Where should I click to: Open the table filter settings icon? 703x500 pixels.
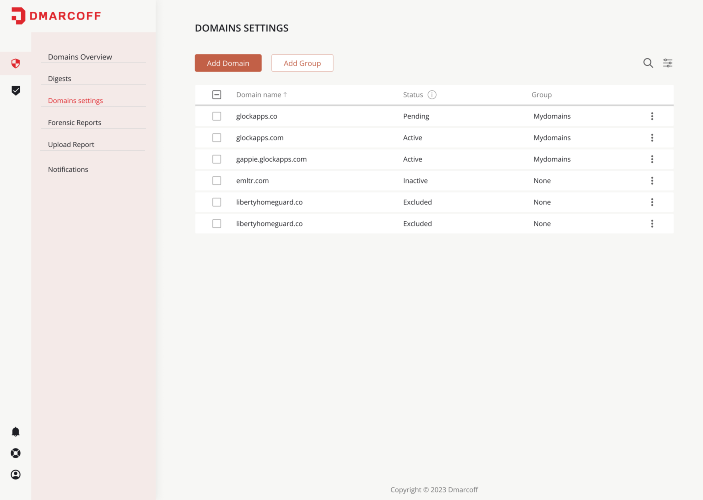(x=668, y=63)
